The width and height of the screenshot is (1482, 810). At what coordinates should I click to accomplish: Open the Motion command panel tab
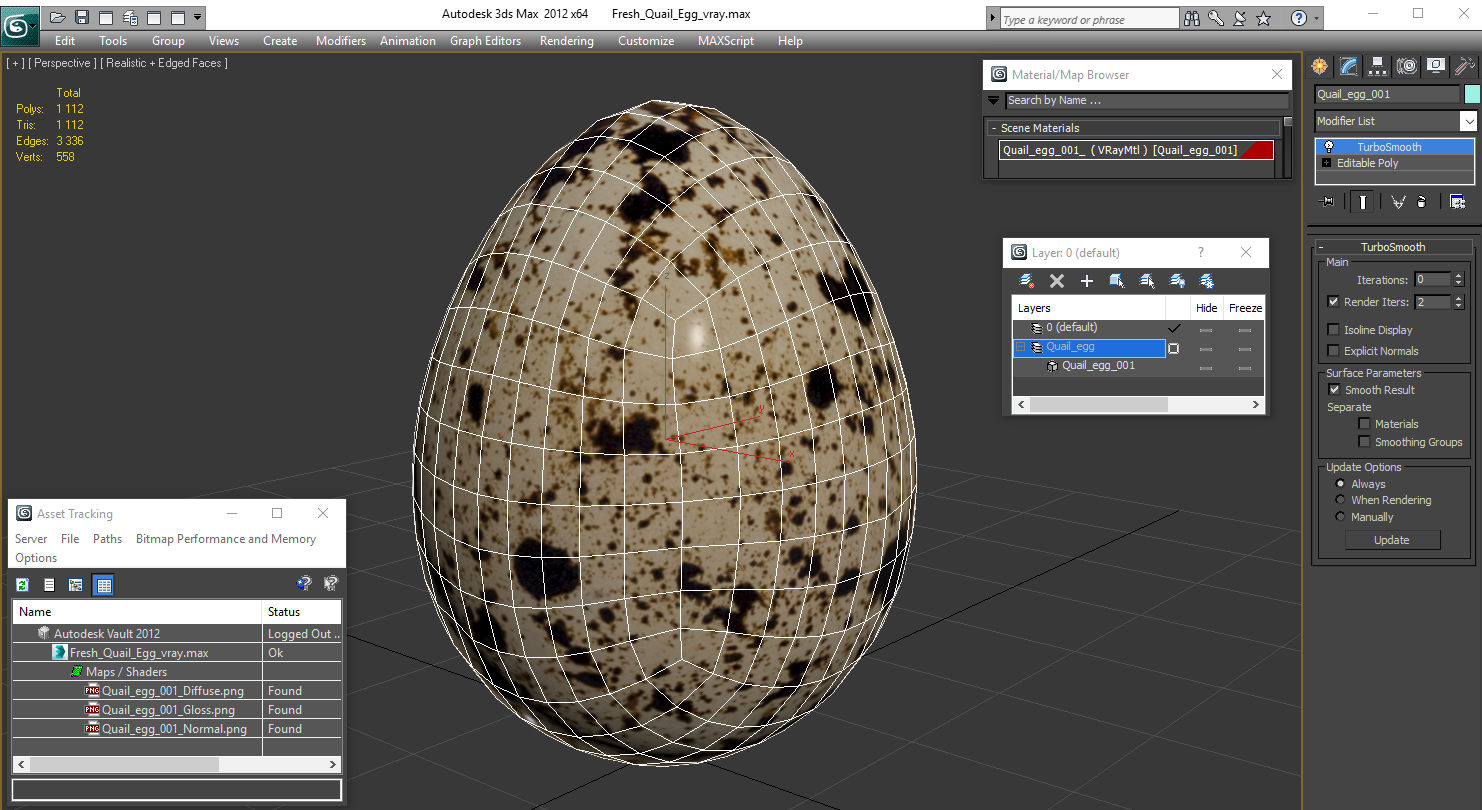pyautogui.click(x=1407, y=66)
